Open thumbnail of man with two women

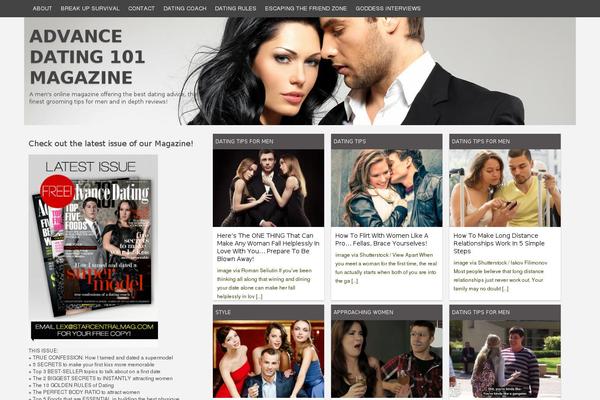268,188
